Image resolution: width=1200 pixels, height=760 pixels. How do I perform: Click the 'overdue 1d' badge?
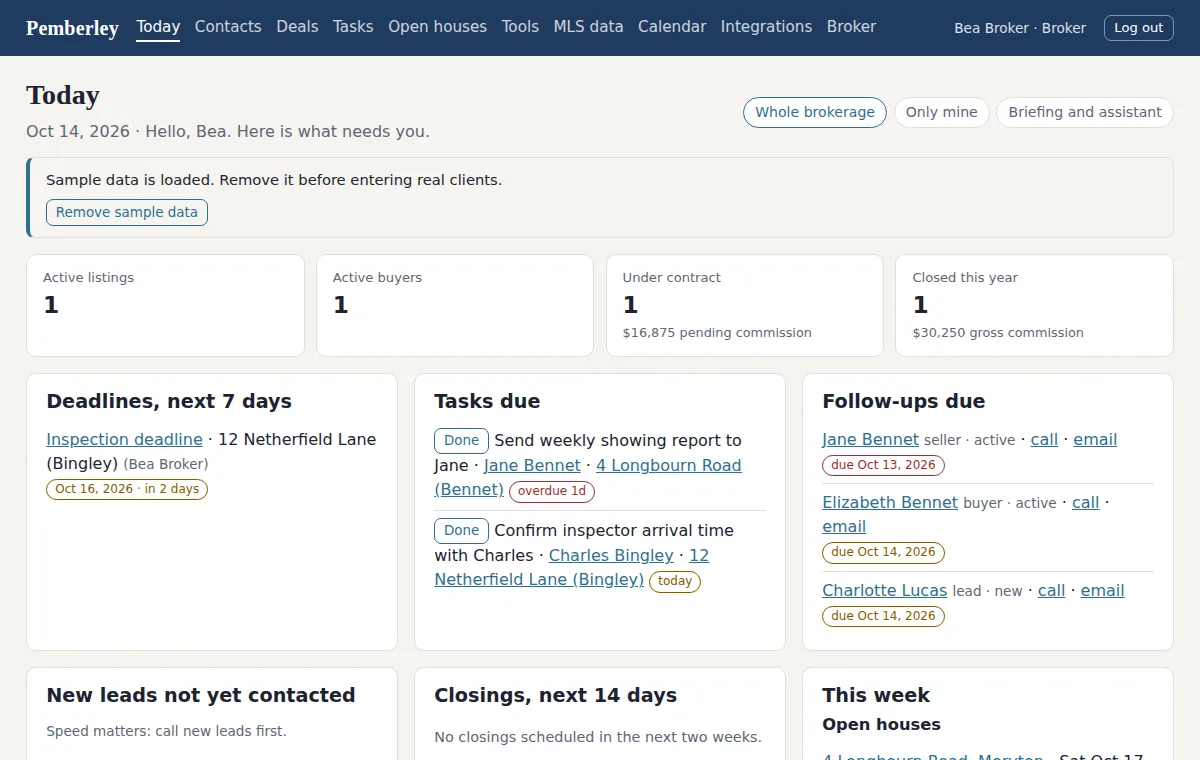552,491
